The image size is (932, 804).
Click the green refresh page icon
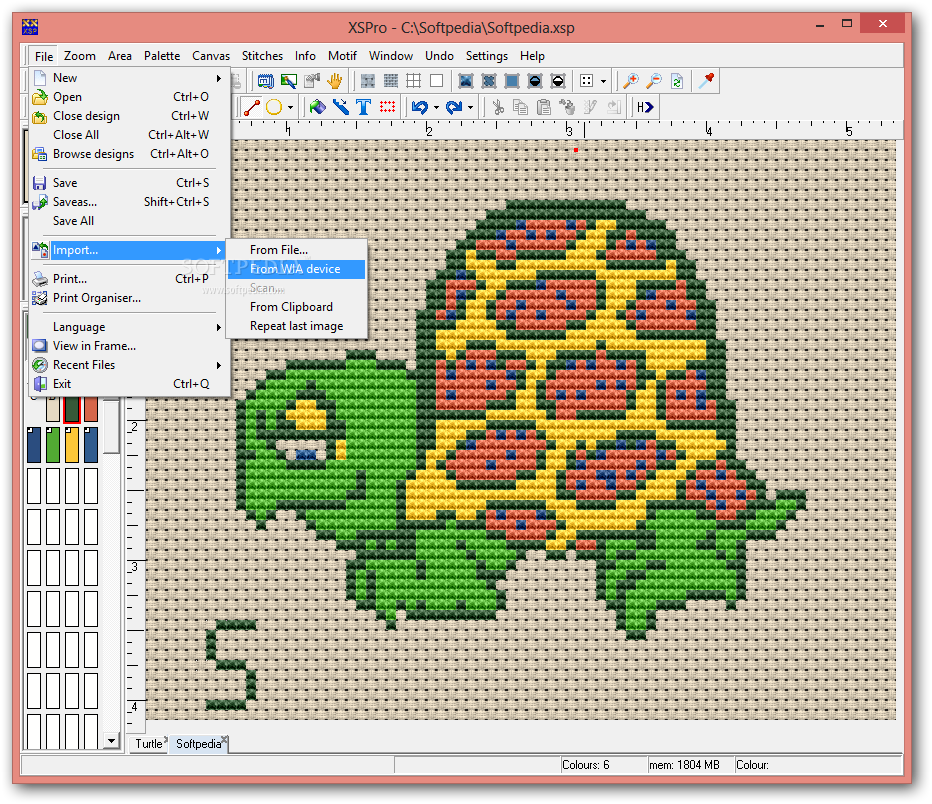pos(677,81)
